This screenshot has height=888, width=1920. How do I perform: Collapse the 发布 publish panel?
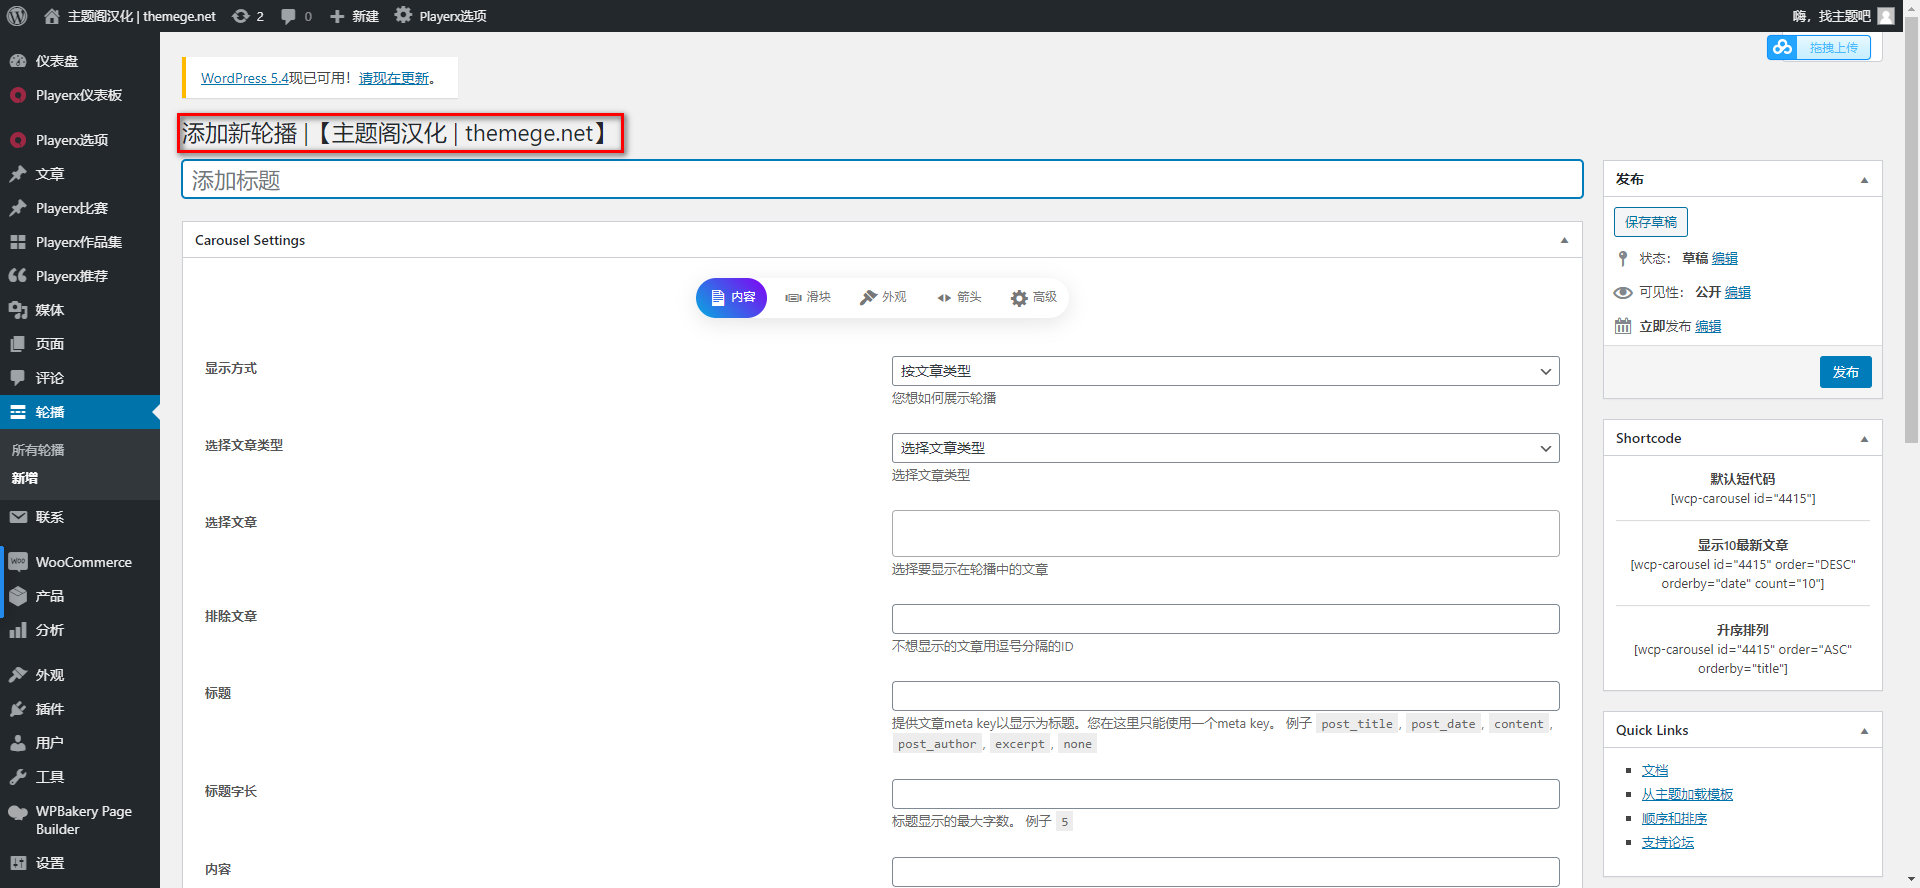point(1864,180)
